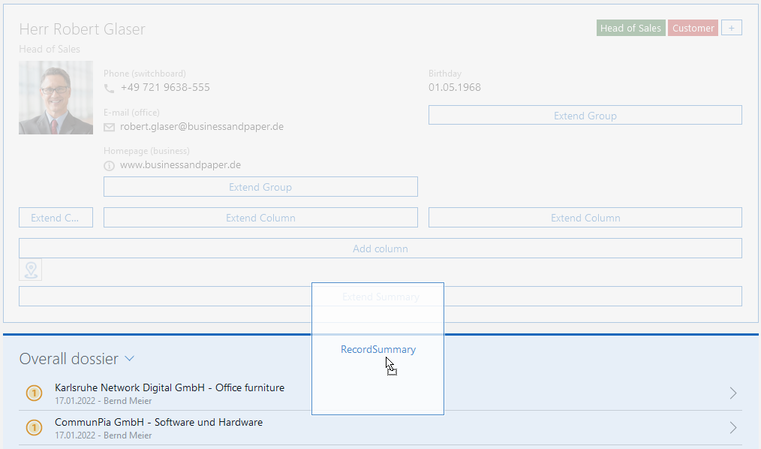Click Robert Glaser's profile photo
Viewport: 761px width, 449px height.
click(x=56, y=98)
